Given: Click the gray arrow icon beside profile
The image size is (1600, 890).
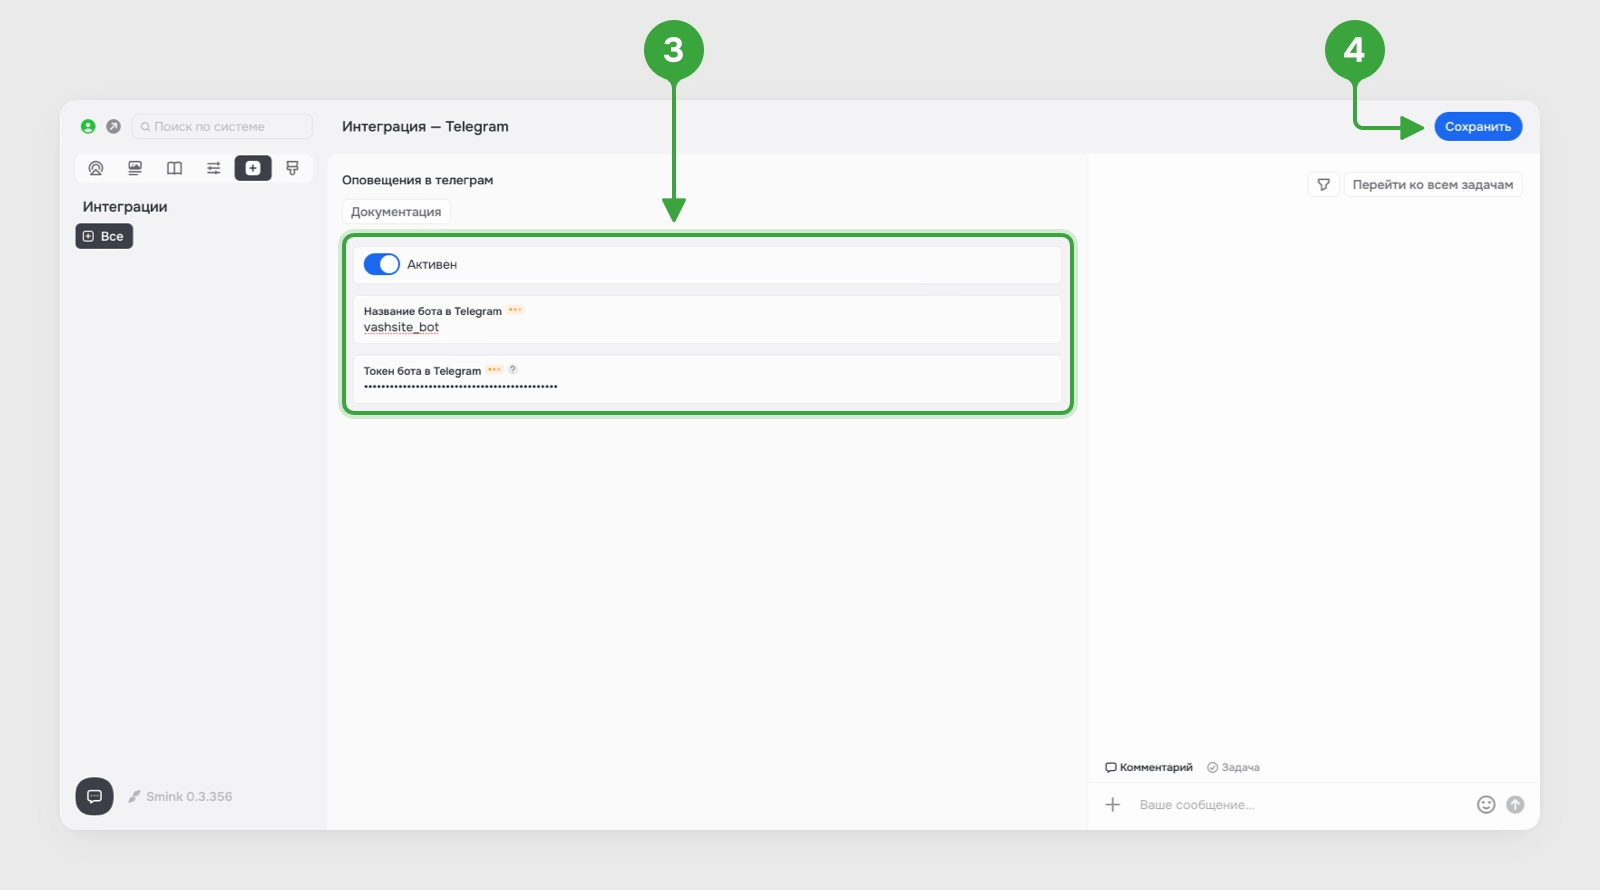Looking at the screenshot, I should [113, 127].
